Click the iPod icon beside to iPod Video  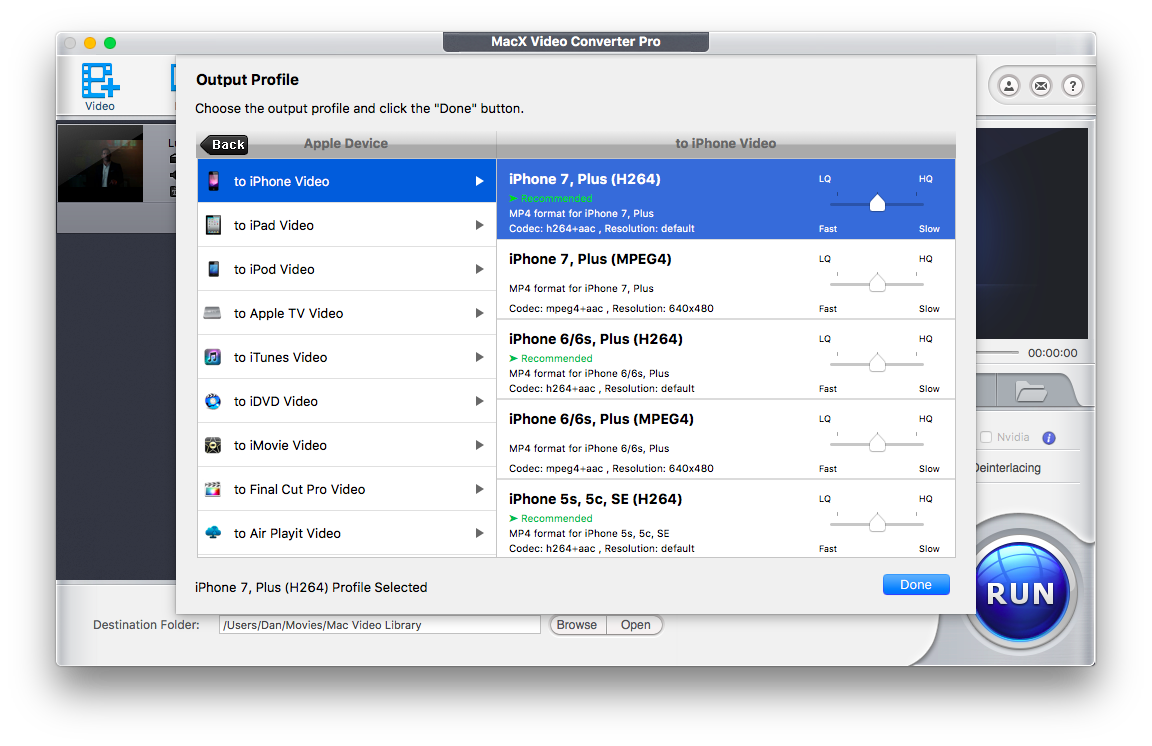[x=213, y=269]
